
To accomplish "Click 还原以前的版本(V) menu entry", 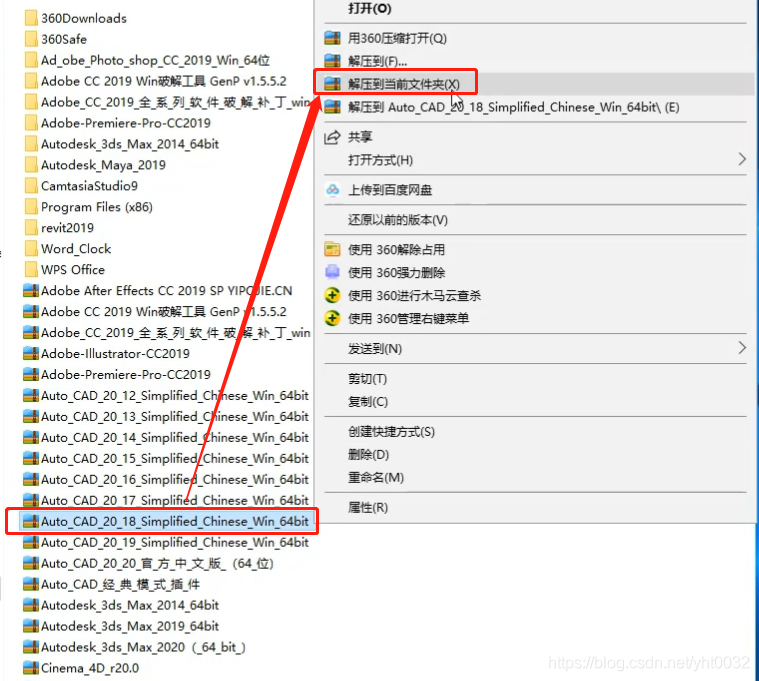I will [x=398, y=220].
